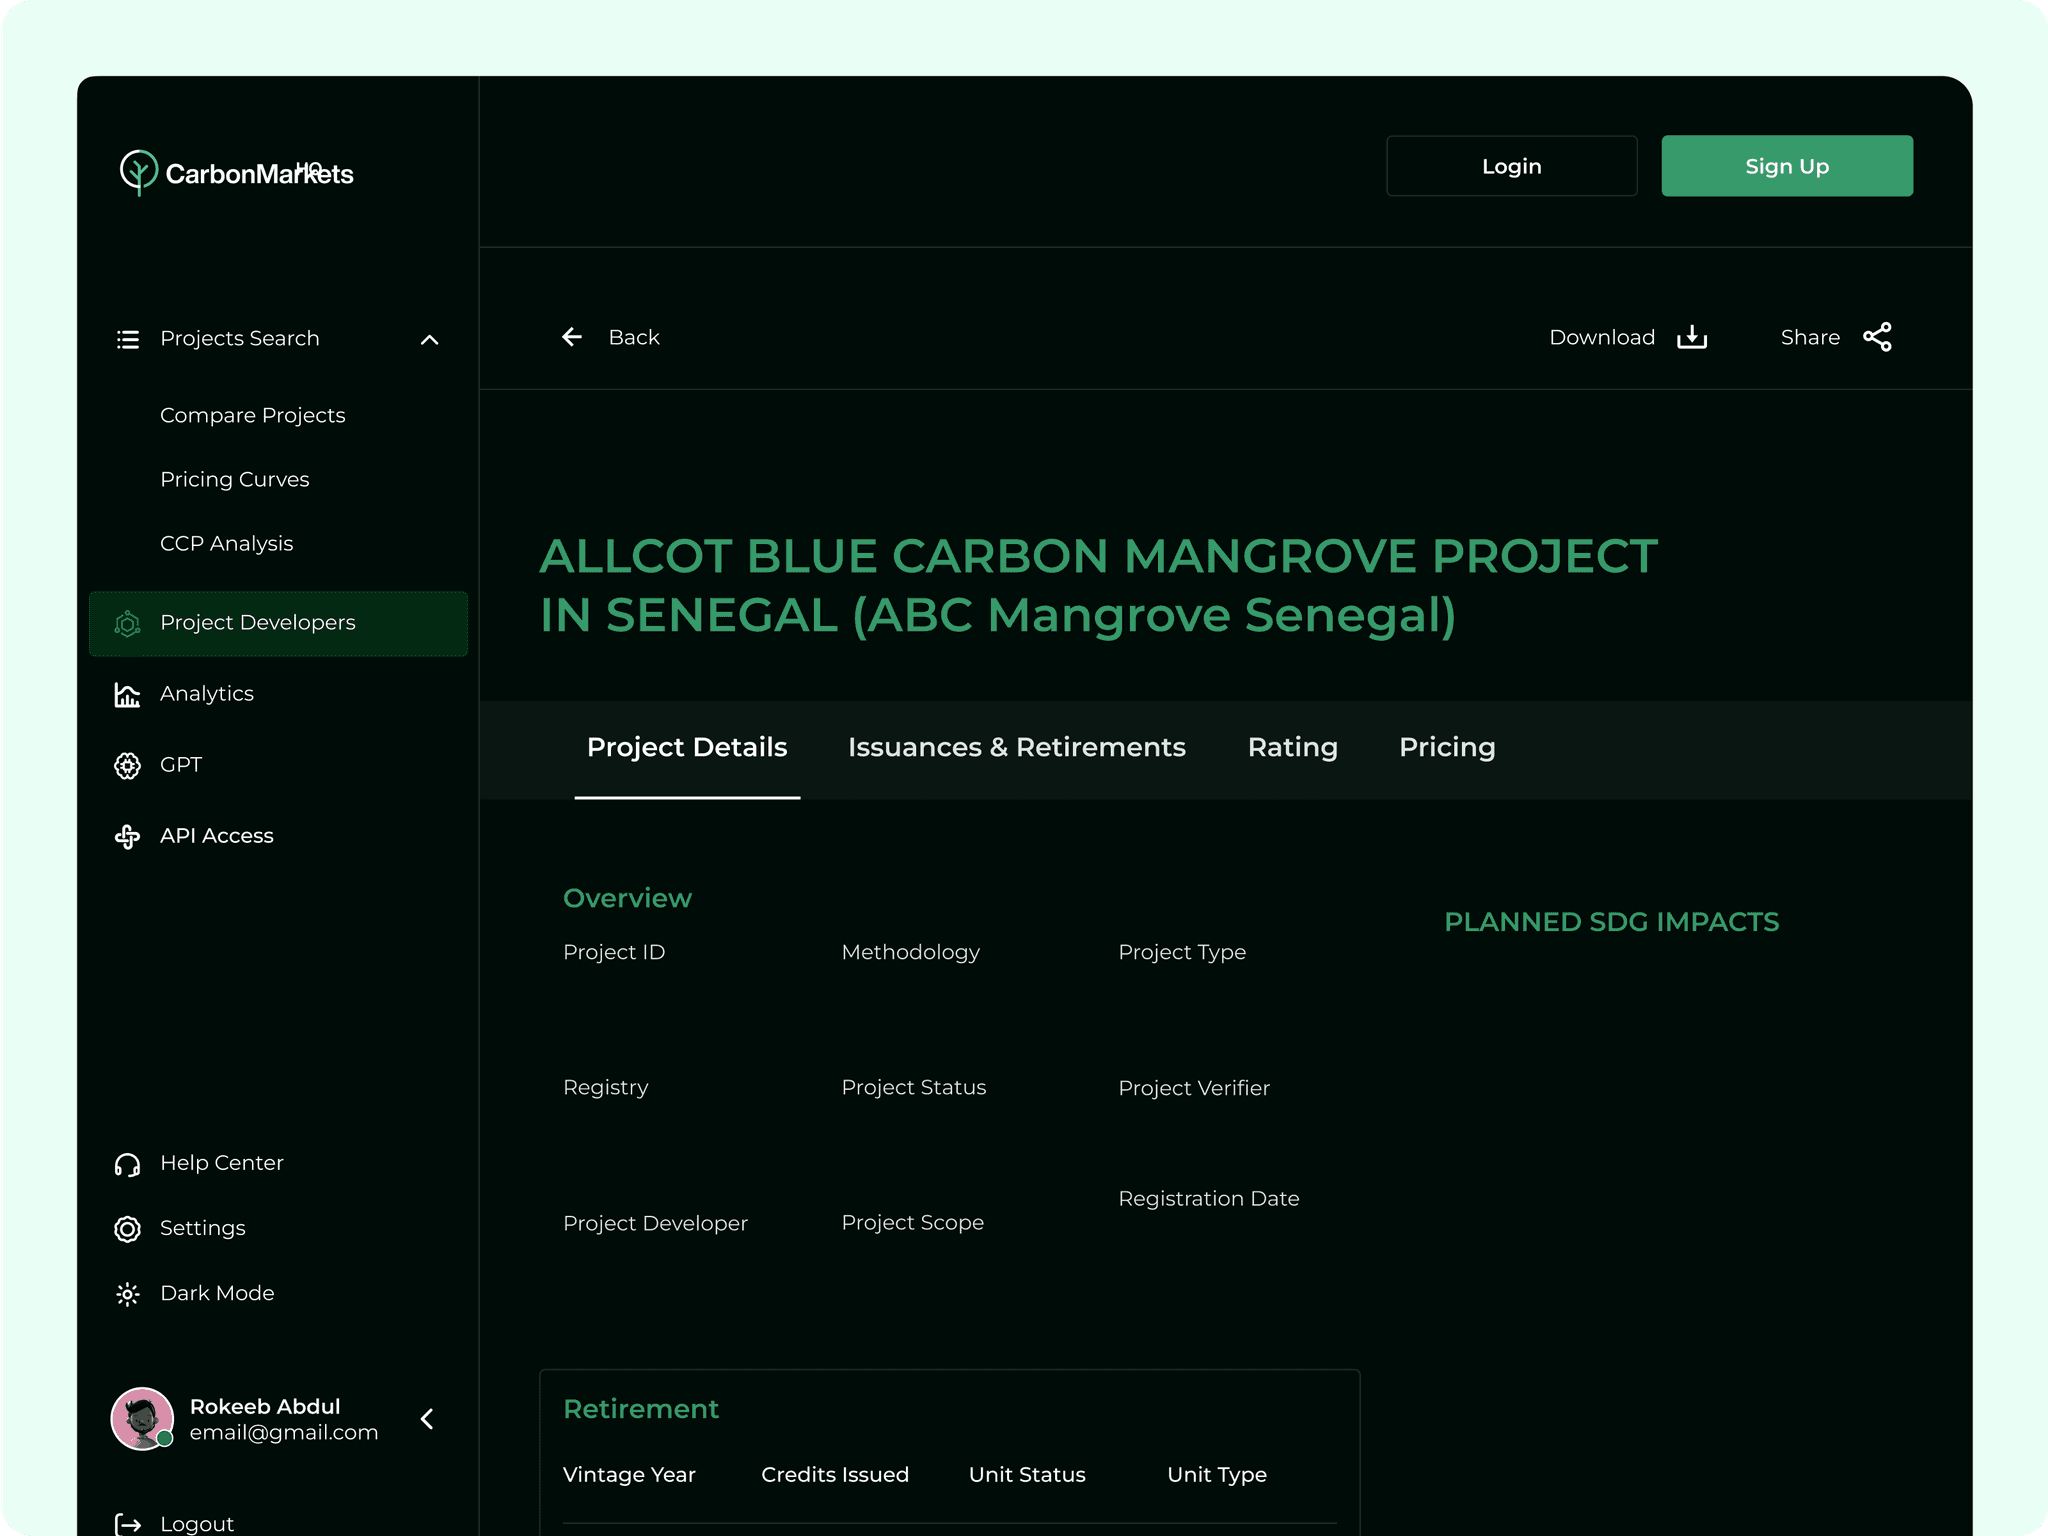Open Settings via the gear icon
This screenshot has height=1536, width=2048.
click(127, 1229)
